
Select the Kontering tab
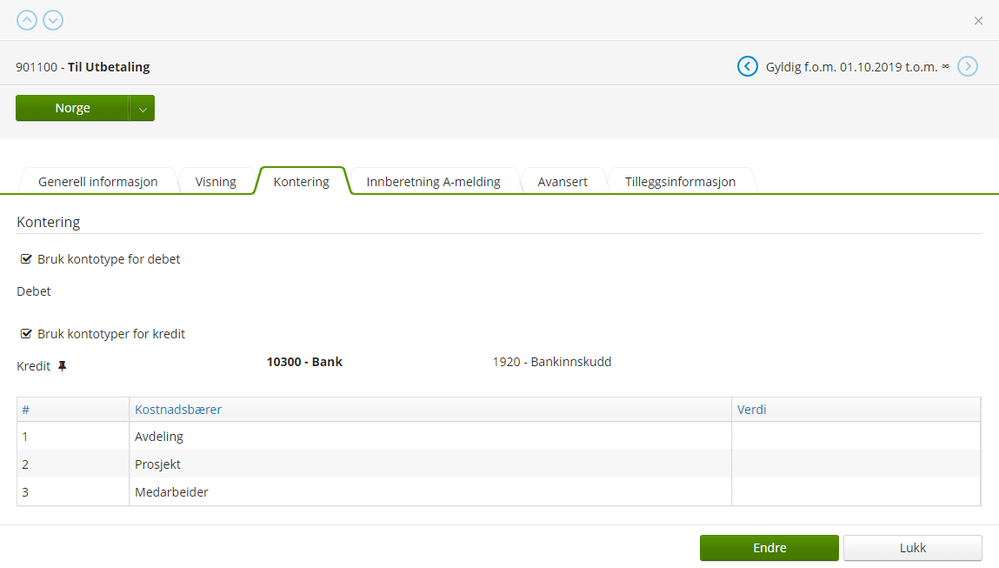click(301, 181)
